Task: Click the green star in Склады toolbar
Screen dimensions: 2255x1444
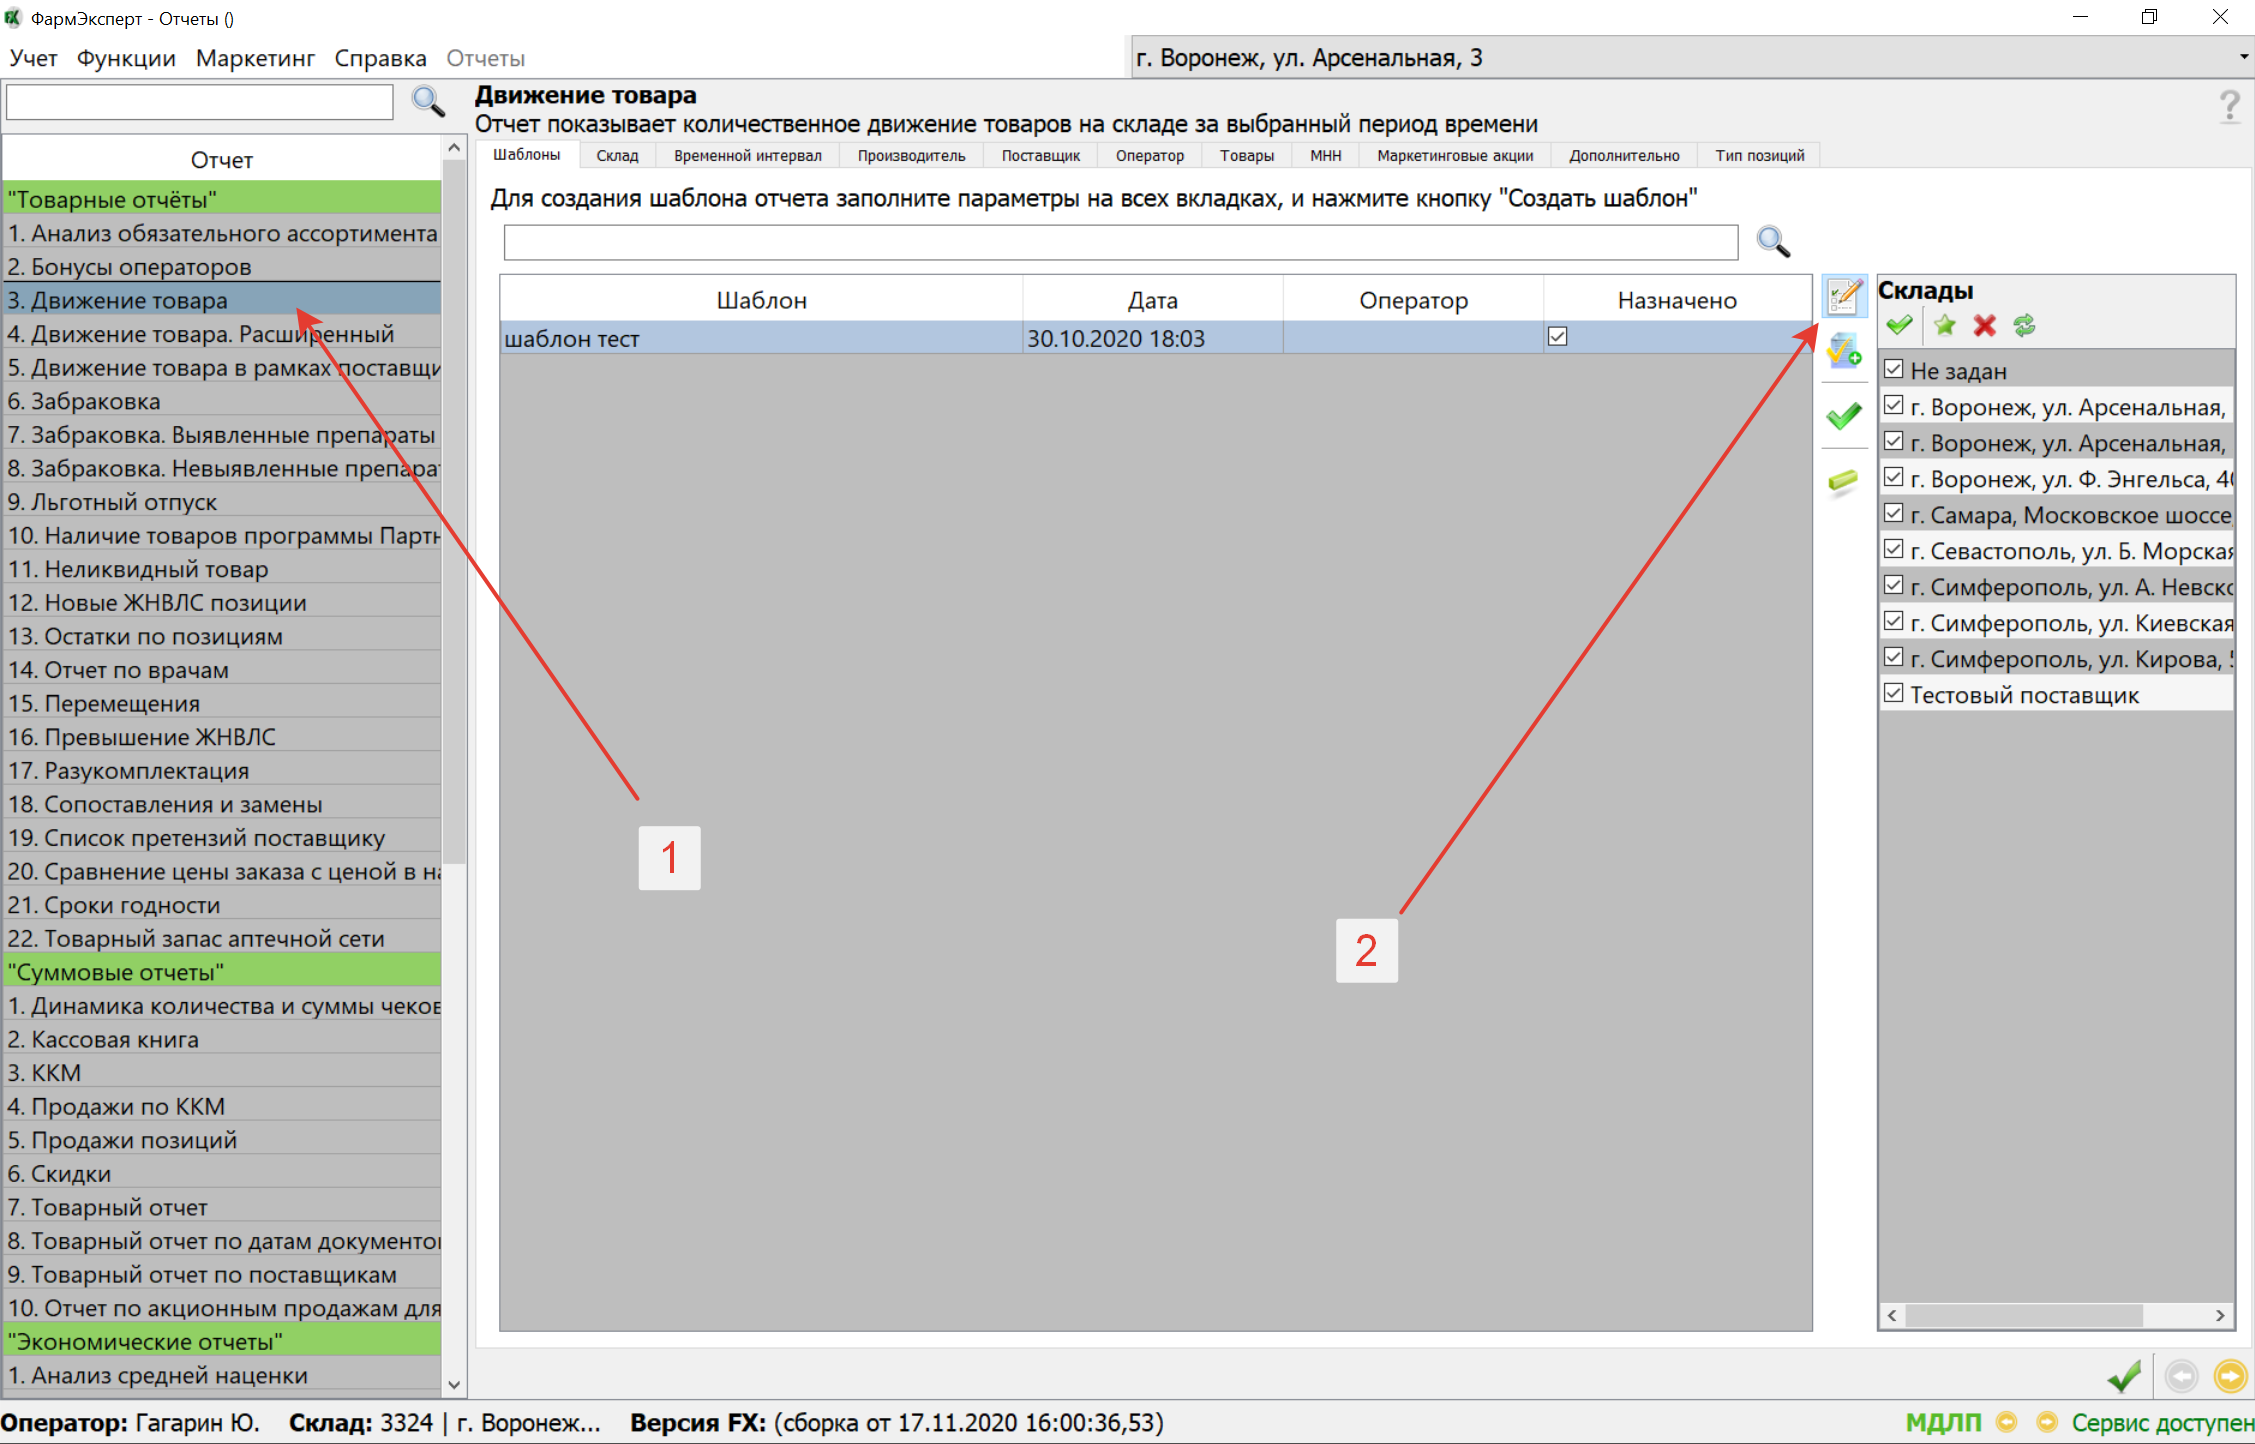Action: (1944, 325)
